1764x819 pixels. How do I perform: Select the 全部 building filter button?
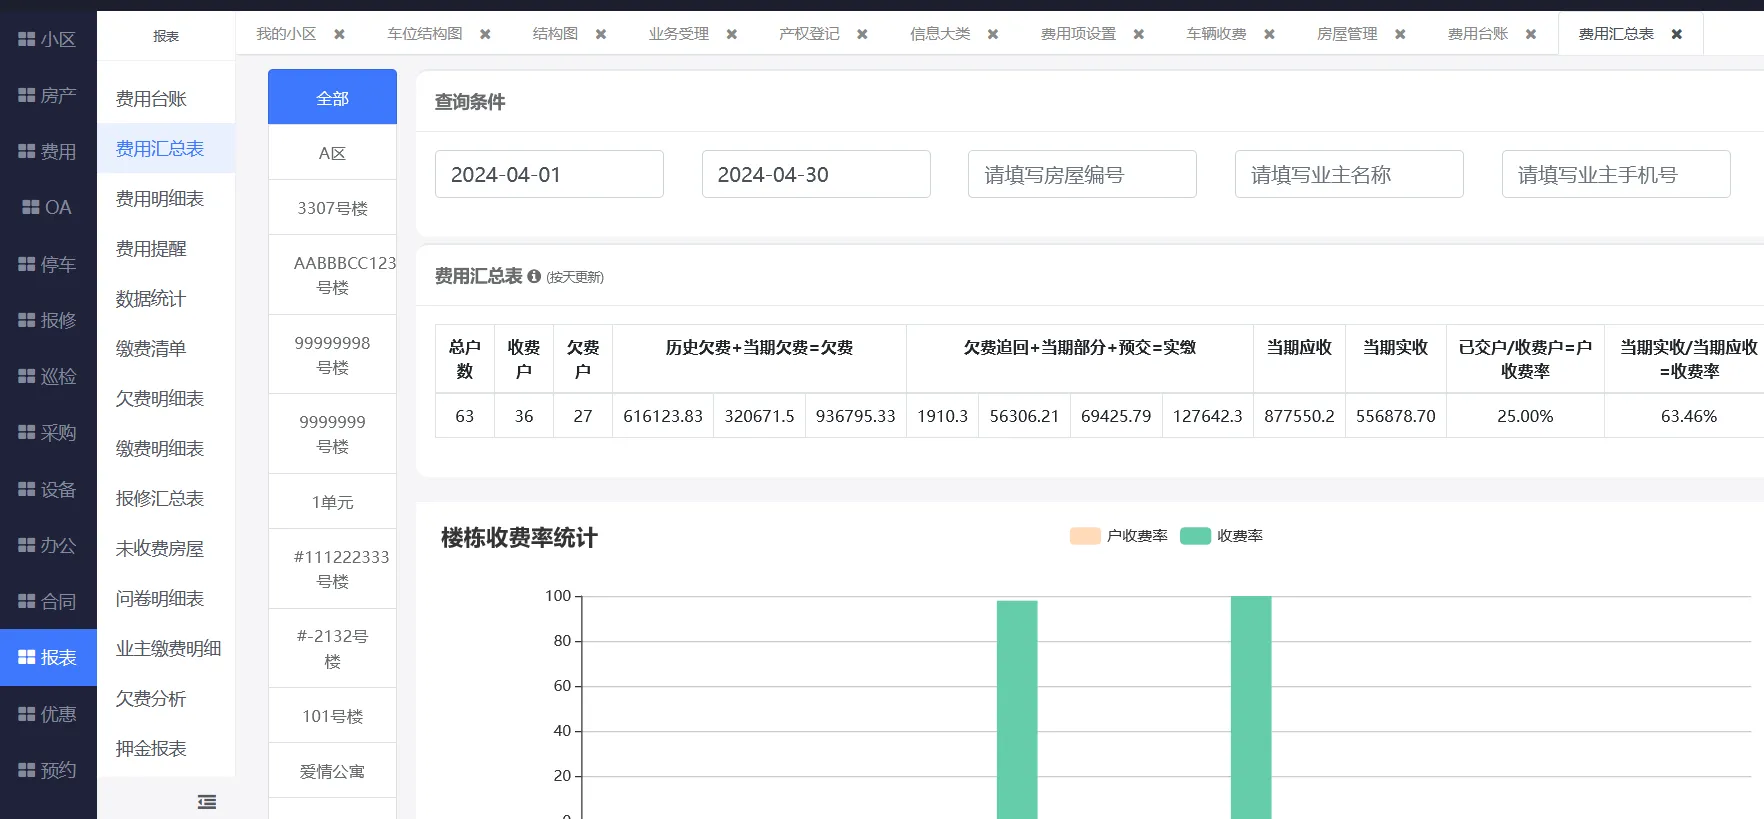(x=332, y=97)
